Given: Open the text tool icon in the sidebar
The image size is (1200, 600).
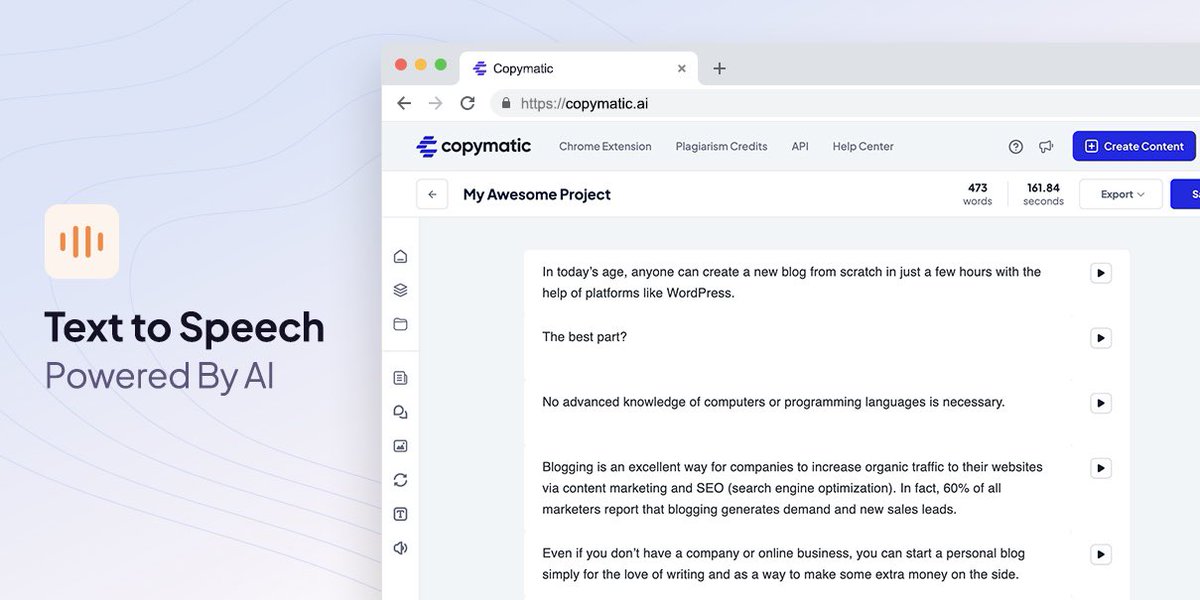Looking at the screenshot, I should click(401, 514).
